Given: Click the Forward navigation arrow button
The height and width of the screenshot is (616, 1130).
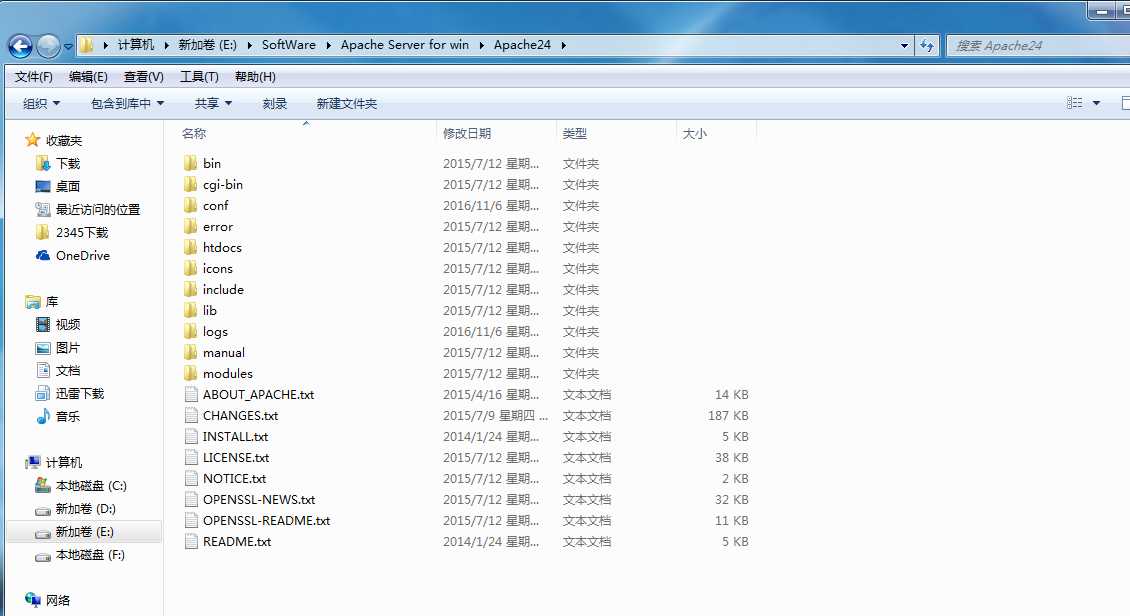Looking at the screenshot, I should click(48, 46).
